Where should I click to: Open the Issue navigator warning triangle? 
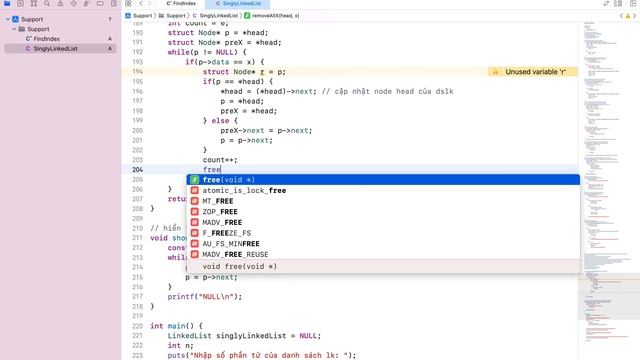(x=60, y=3)
